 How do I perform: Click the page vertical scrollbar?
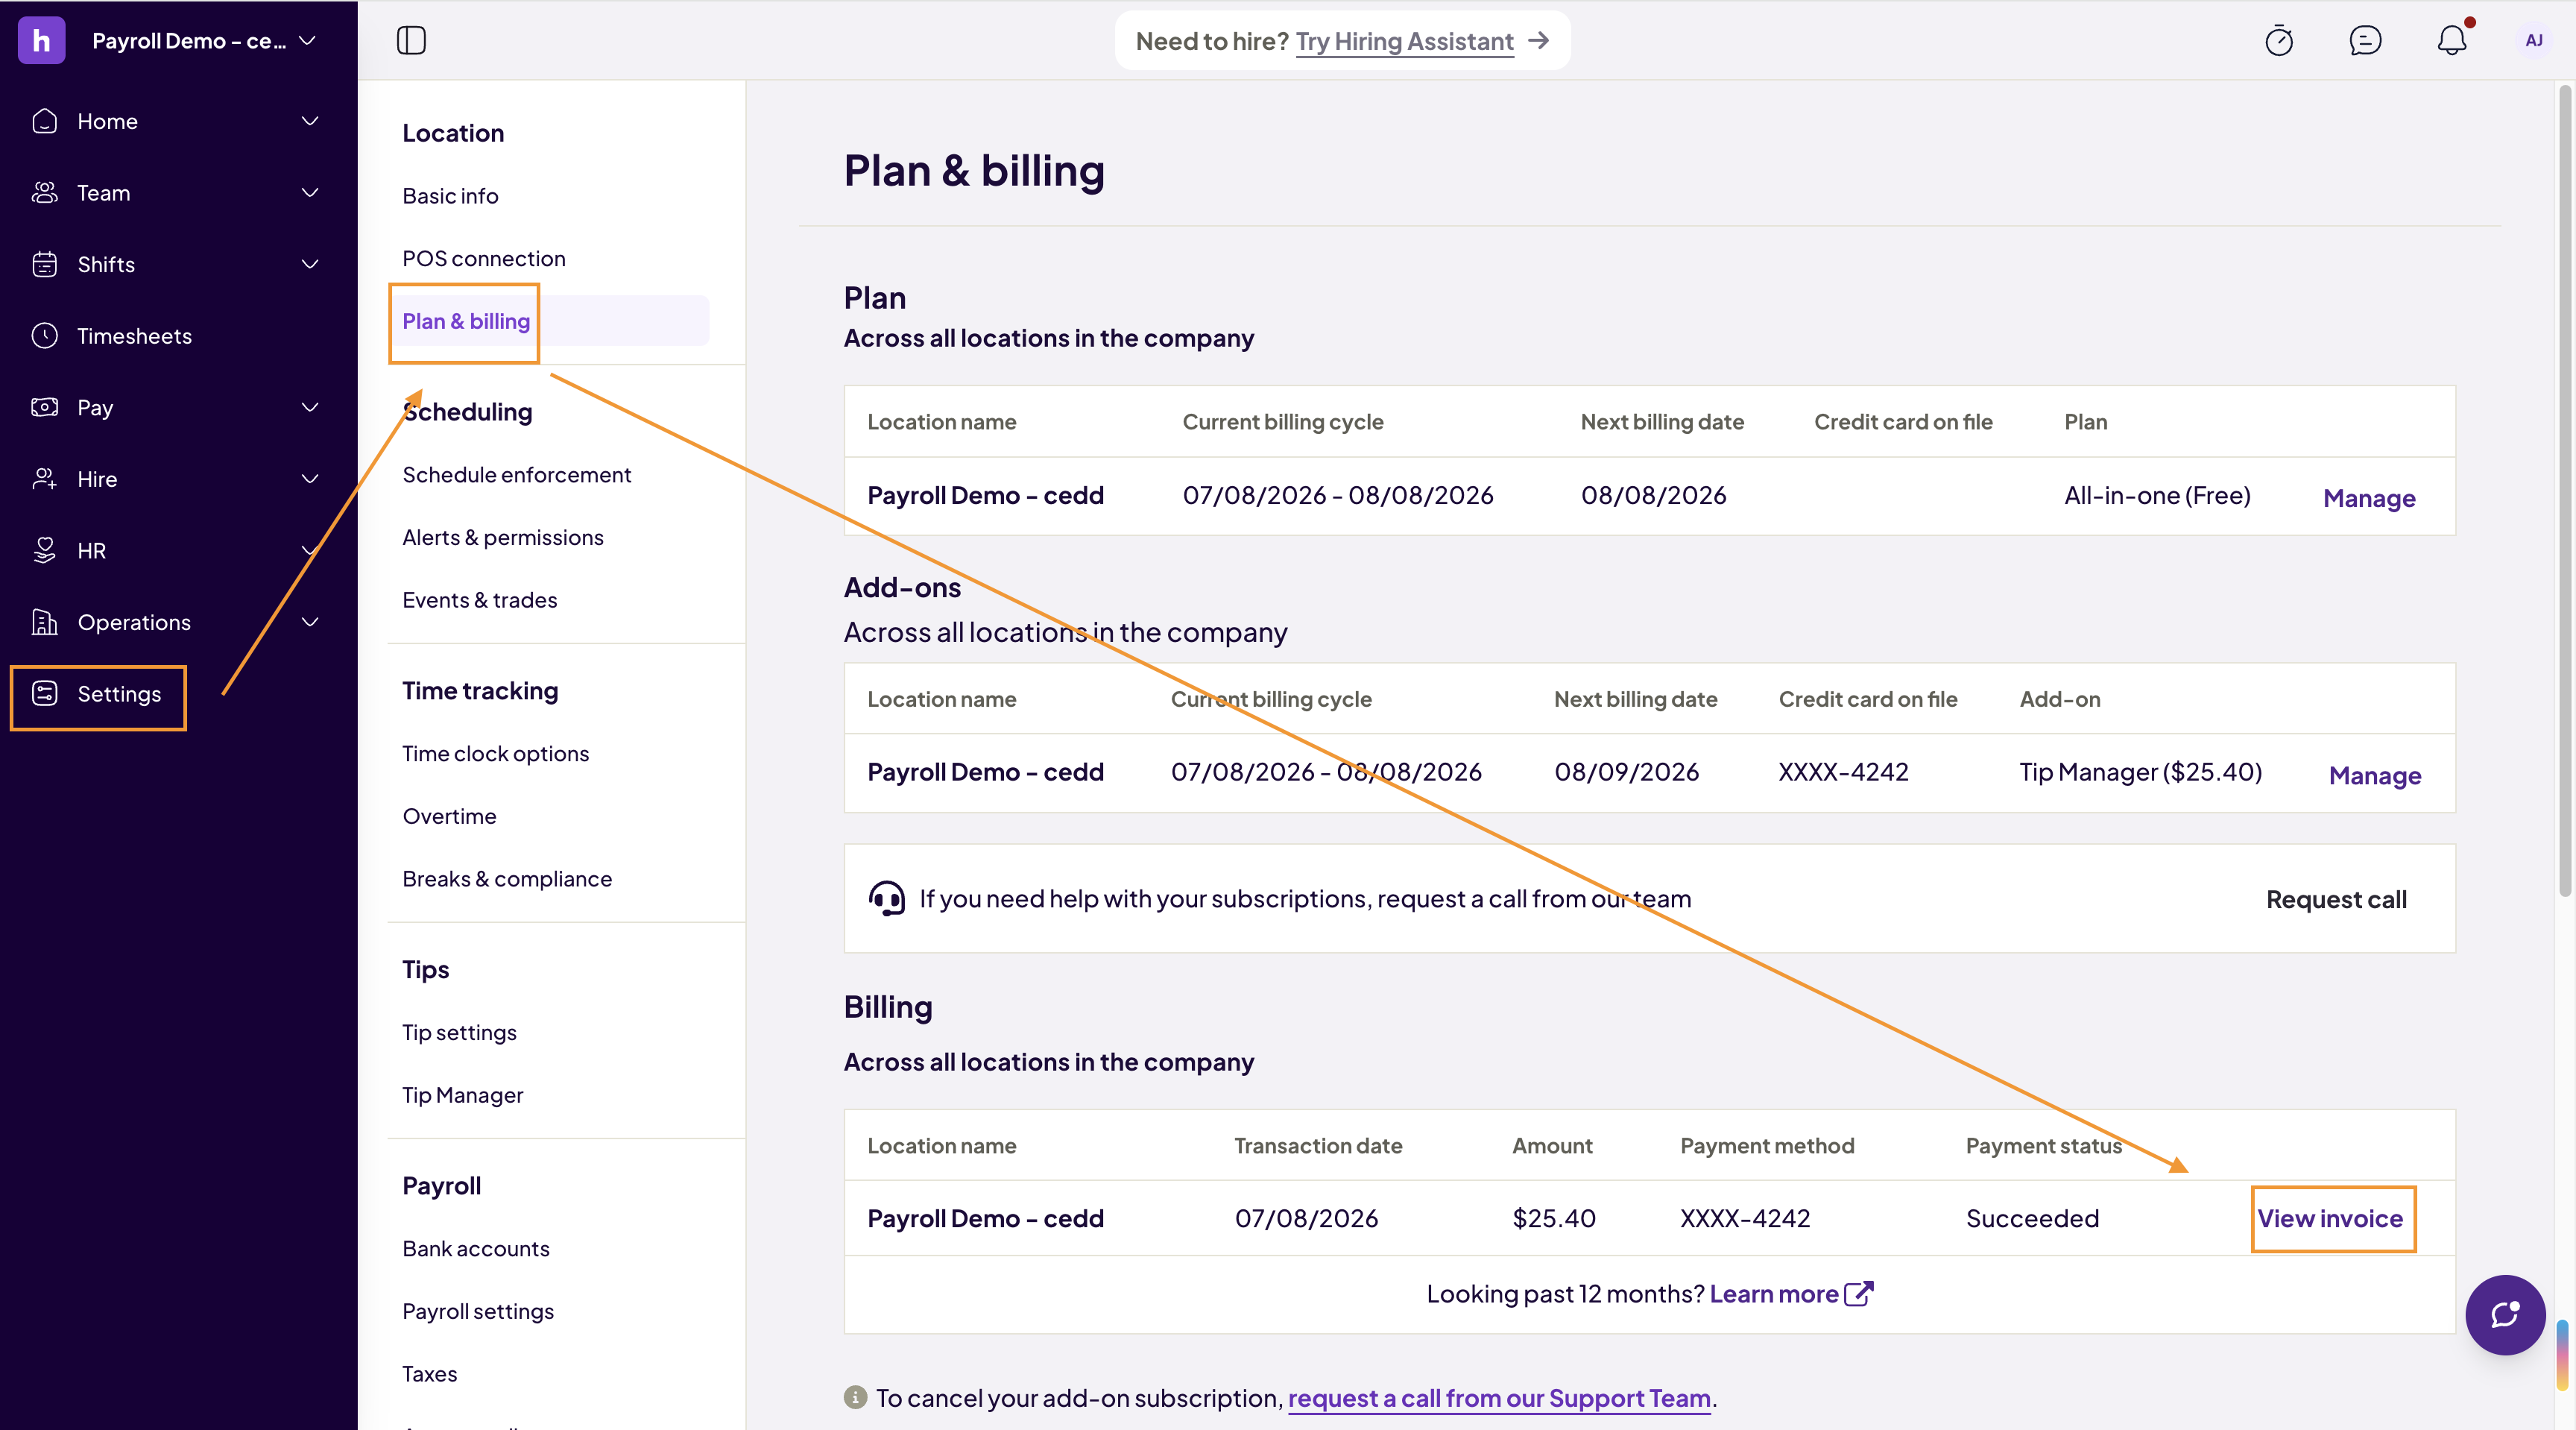[x=2565, y=490]
